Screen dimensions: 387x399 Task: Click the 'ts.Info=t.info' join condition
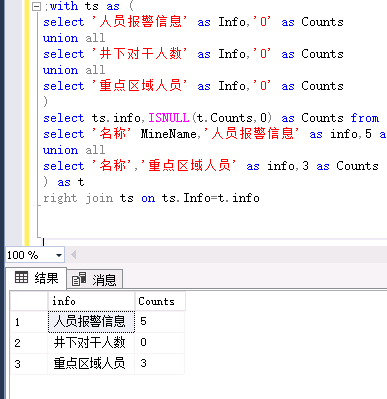tap(211, 198)
